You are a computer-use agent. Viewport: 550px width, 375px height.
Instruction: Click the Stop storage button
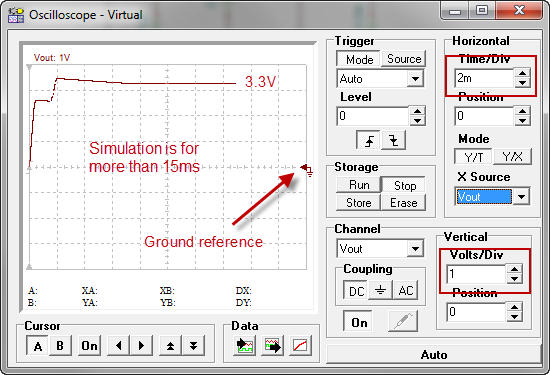click(403, 185)
